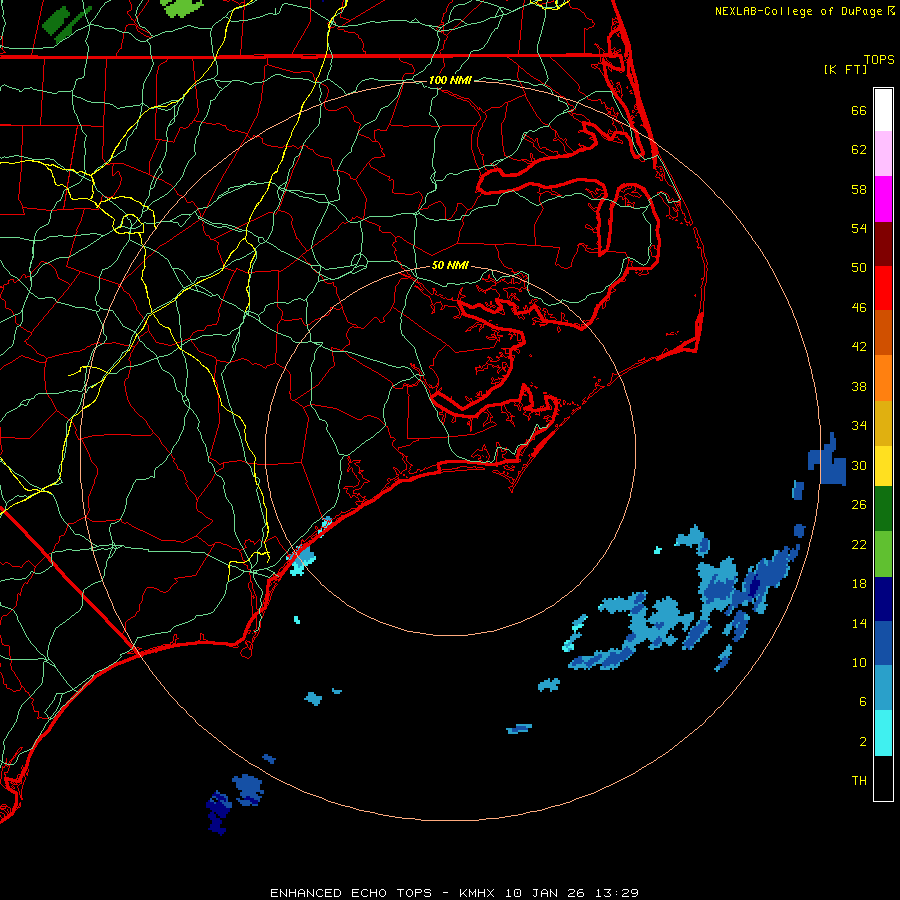Click the 50 NMI range ring label
Screen dimensions: 900x900
pos(450,265)
